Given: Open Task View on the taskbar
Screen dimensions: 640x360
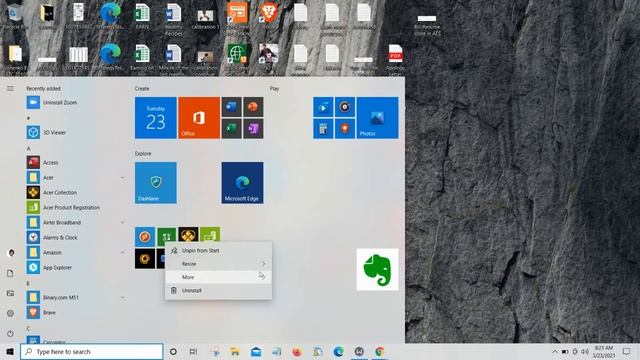Looking at the screenshot, I should tap(193, 351).
